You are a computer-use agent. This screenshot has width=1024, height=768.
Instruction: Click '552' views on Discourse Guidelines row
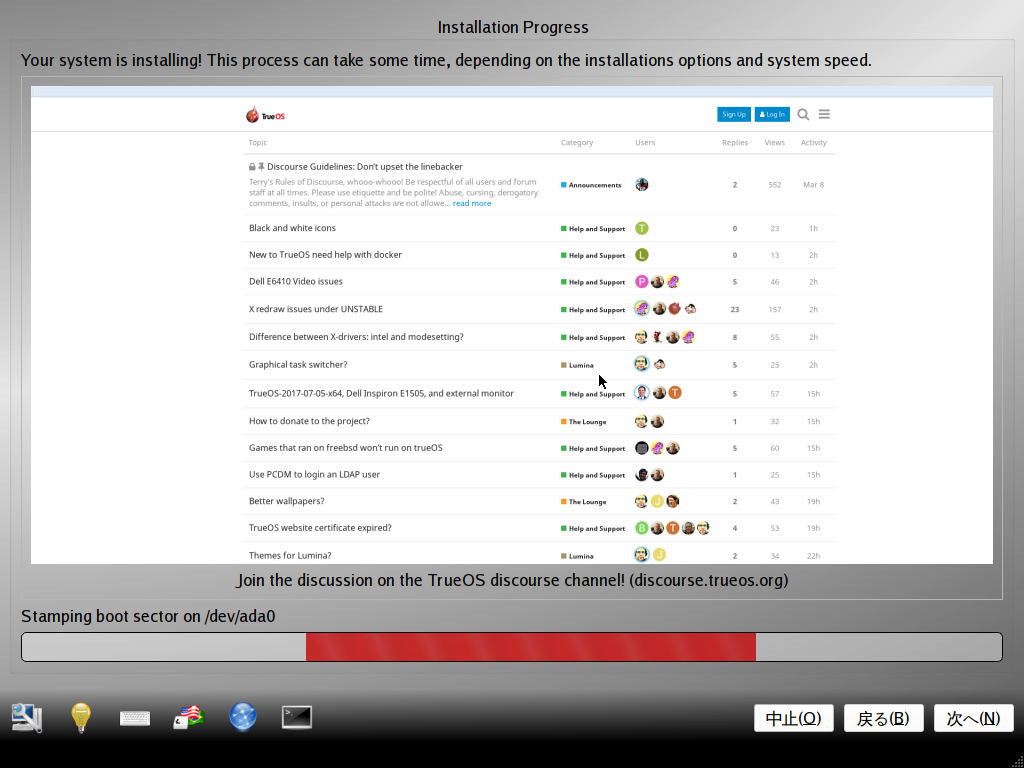click(775, 185)
